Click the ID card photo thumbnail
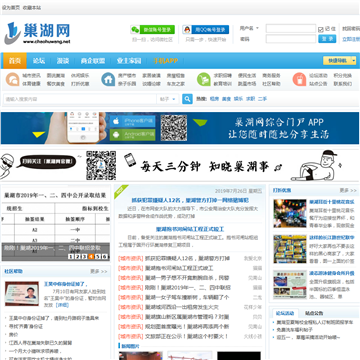The image size is (360, 360). [22, 294]
